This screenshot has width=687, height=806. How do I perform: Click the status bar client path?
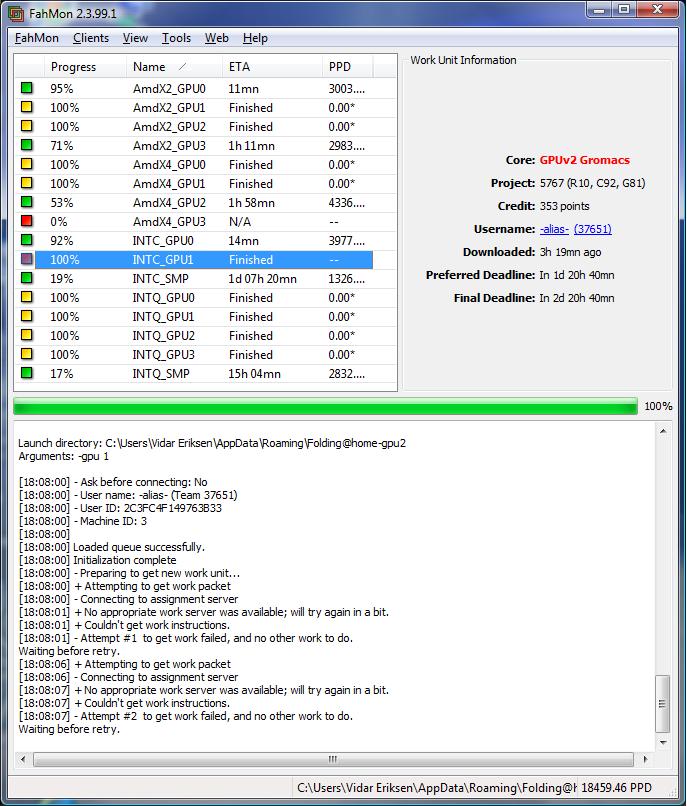click(437, 787)
